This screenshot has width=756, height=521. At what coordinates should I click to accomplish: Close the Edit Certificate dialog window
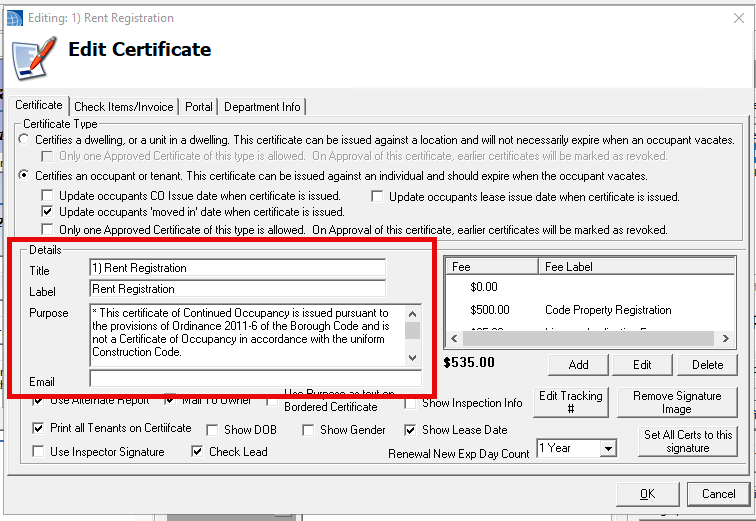click(731, 17)
